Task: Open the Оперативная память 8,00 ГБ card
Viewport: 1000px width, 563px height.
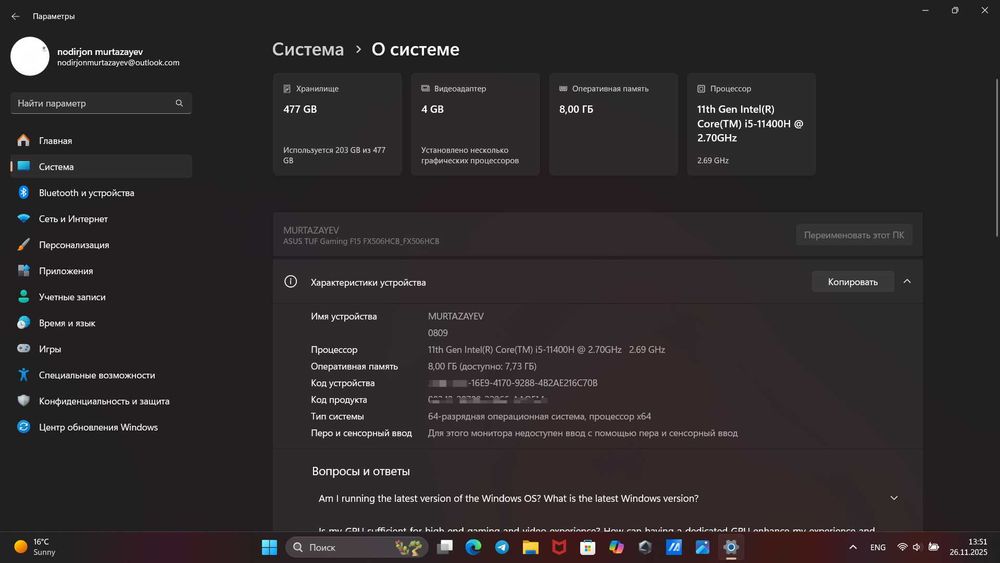Action: click(614, 124)
